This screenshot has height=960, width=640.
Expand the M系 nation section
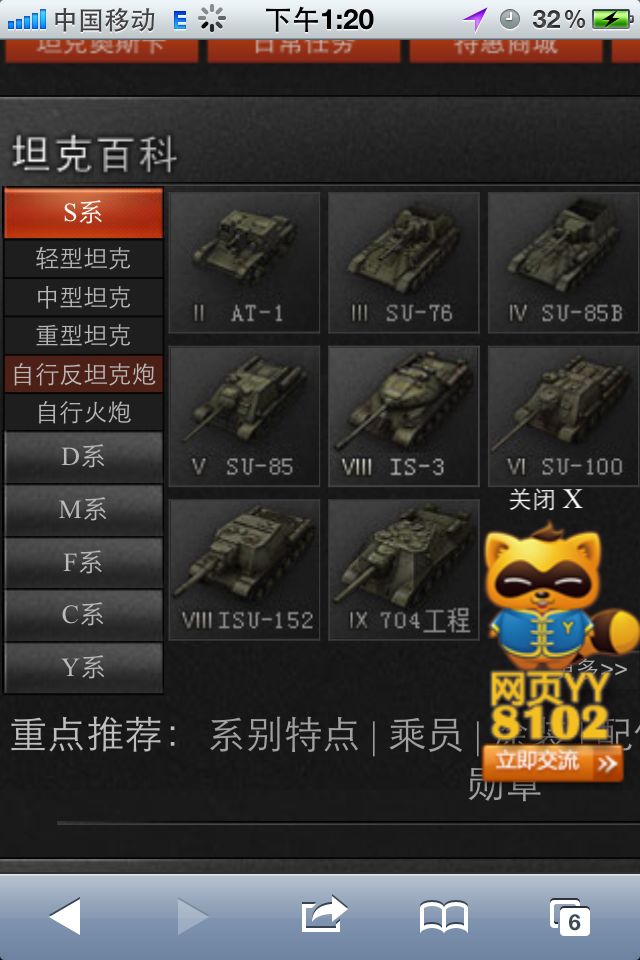[83, 510]
